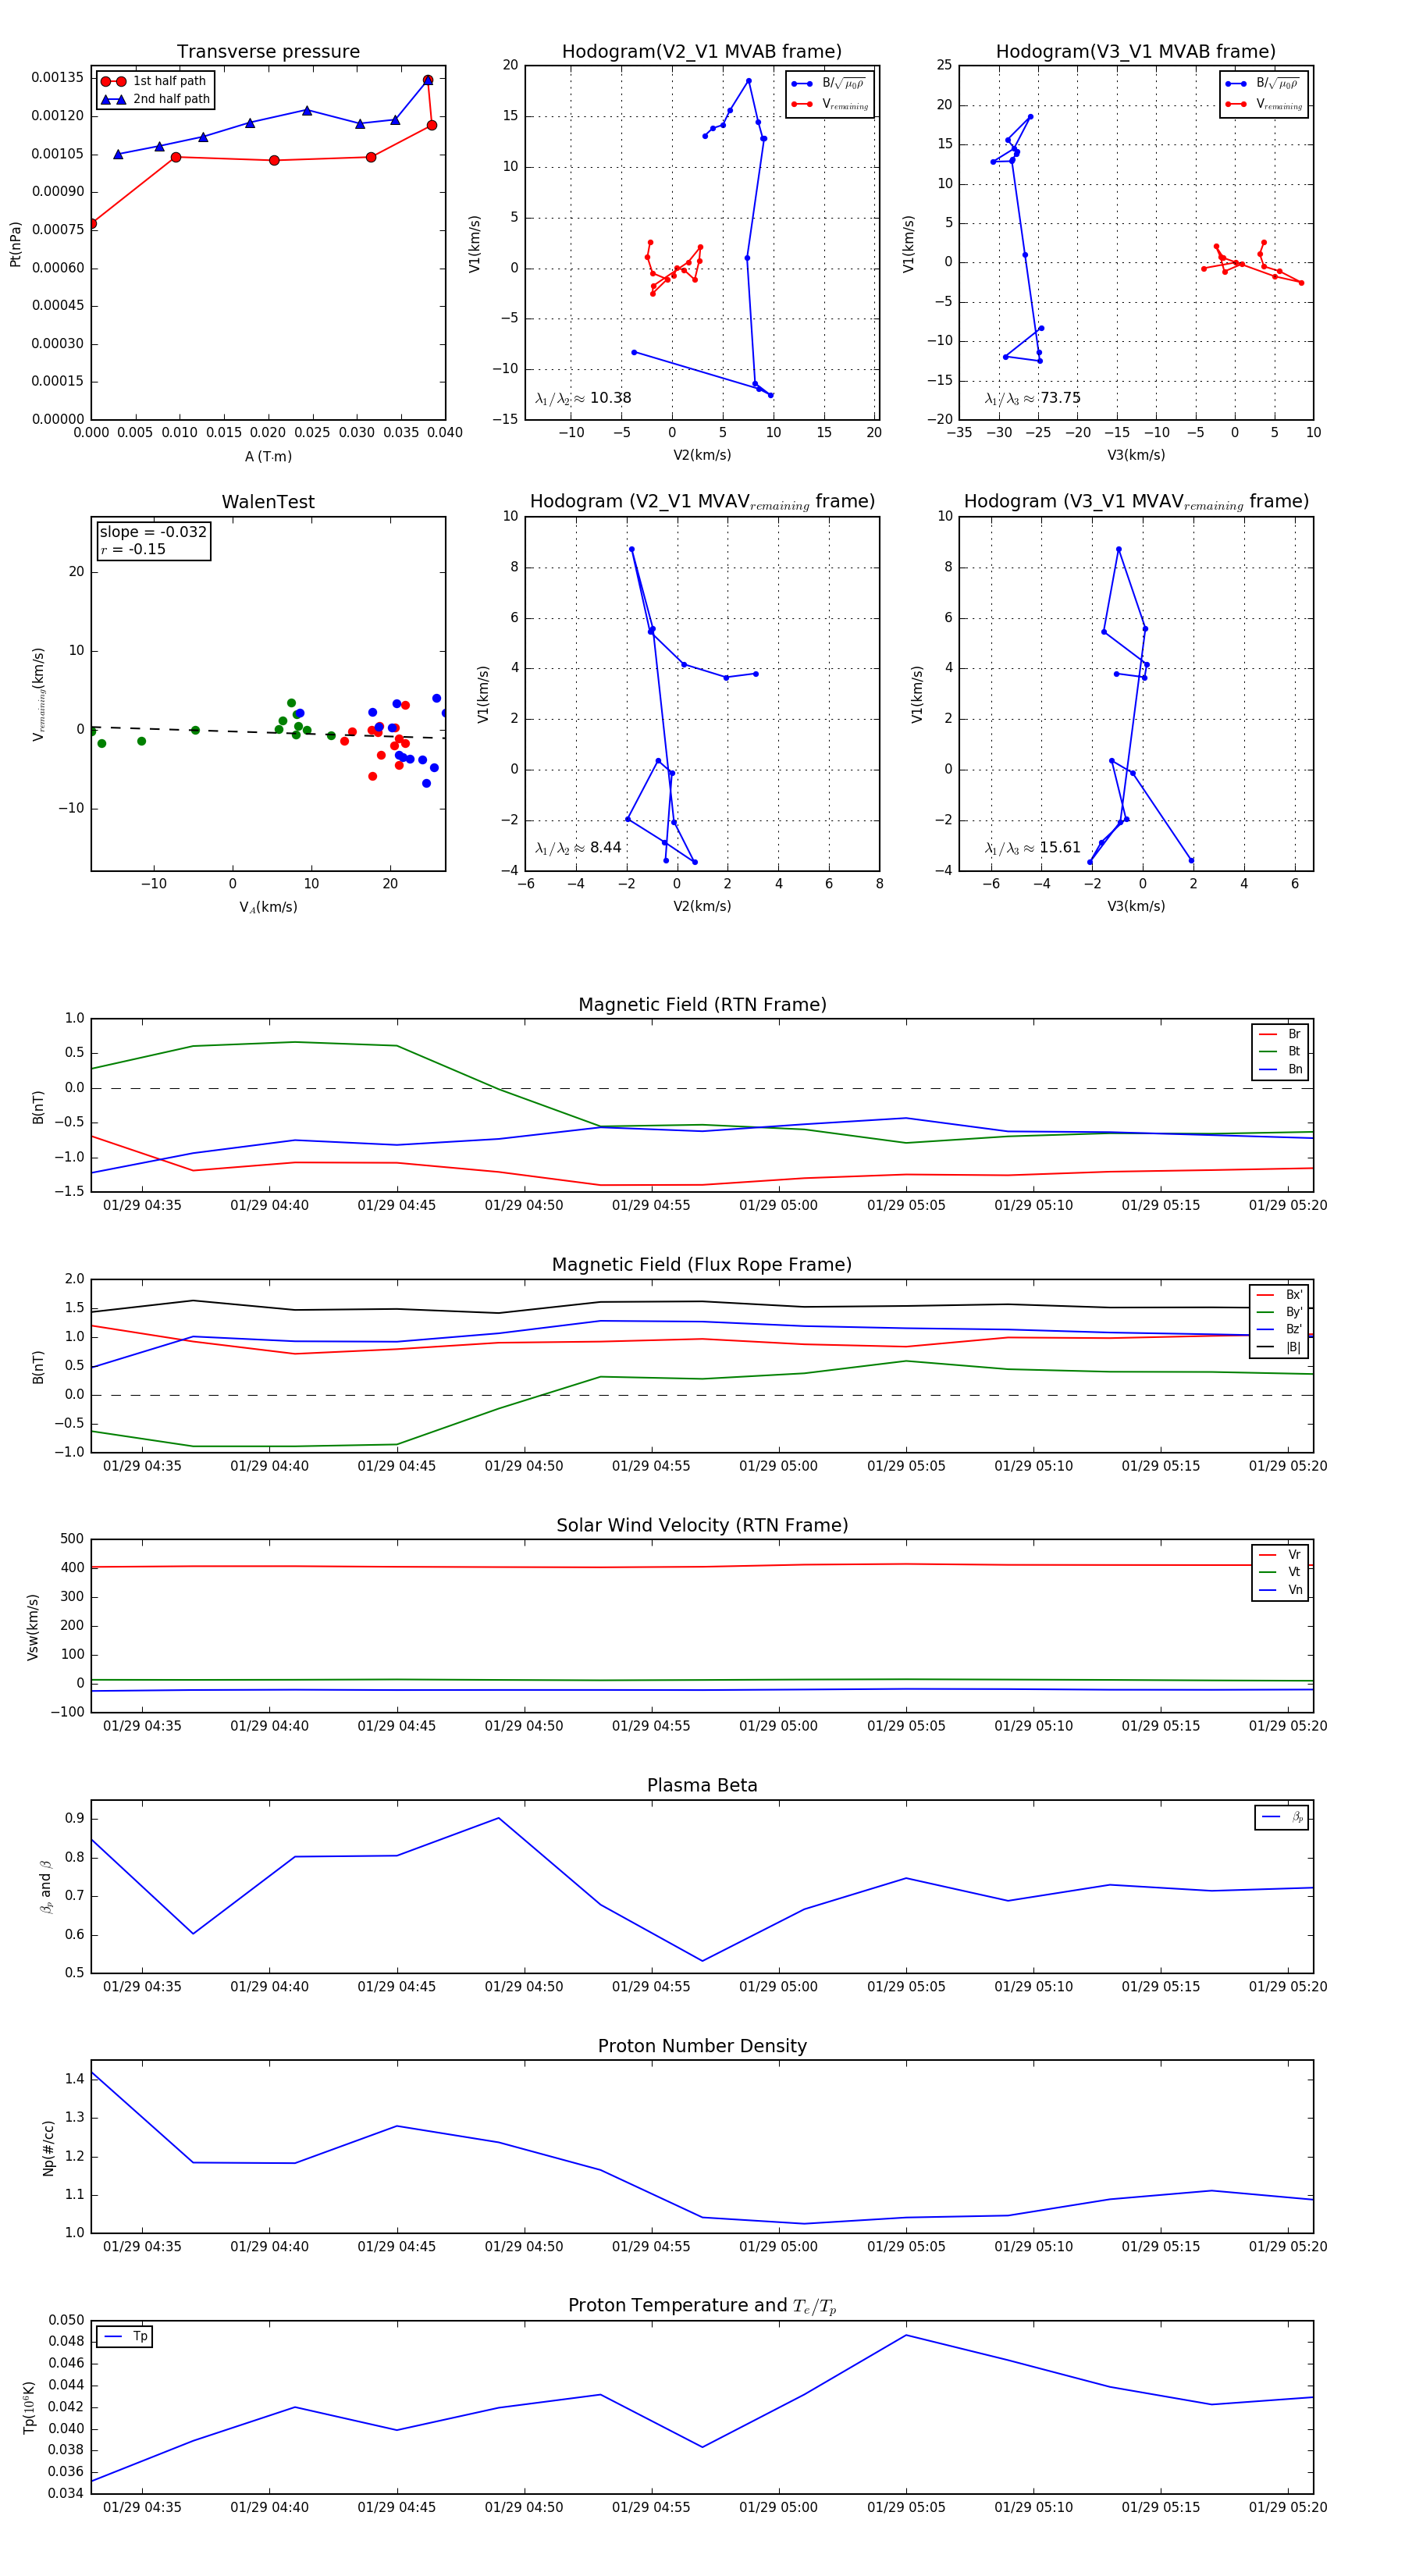Select the "Bn" legend entry
1405x2576 pixels.
tap(1280, 1069)
